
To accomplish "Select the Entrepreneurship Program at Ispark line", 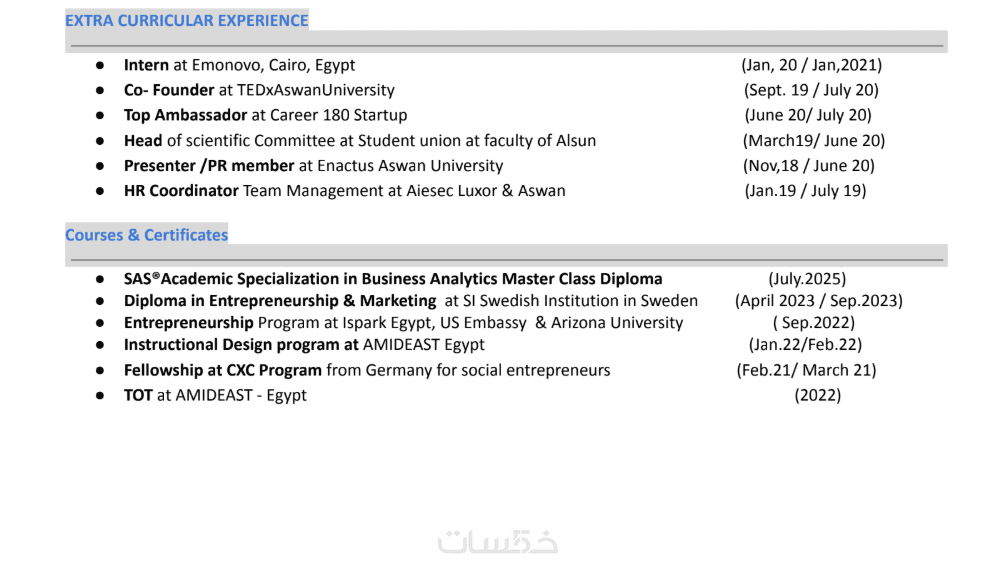I will tap(403, 323).
